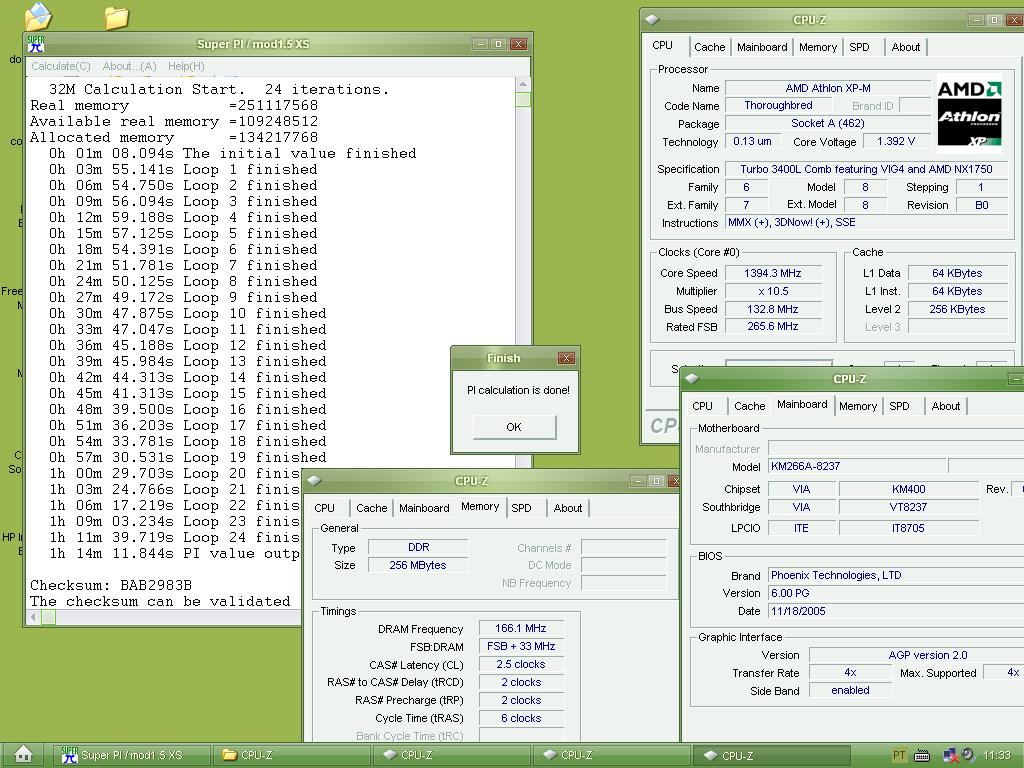1024x768 pixels.
Task: Click the CPU-Z title bar icon in the CPU window
Action: coord(652,20)
